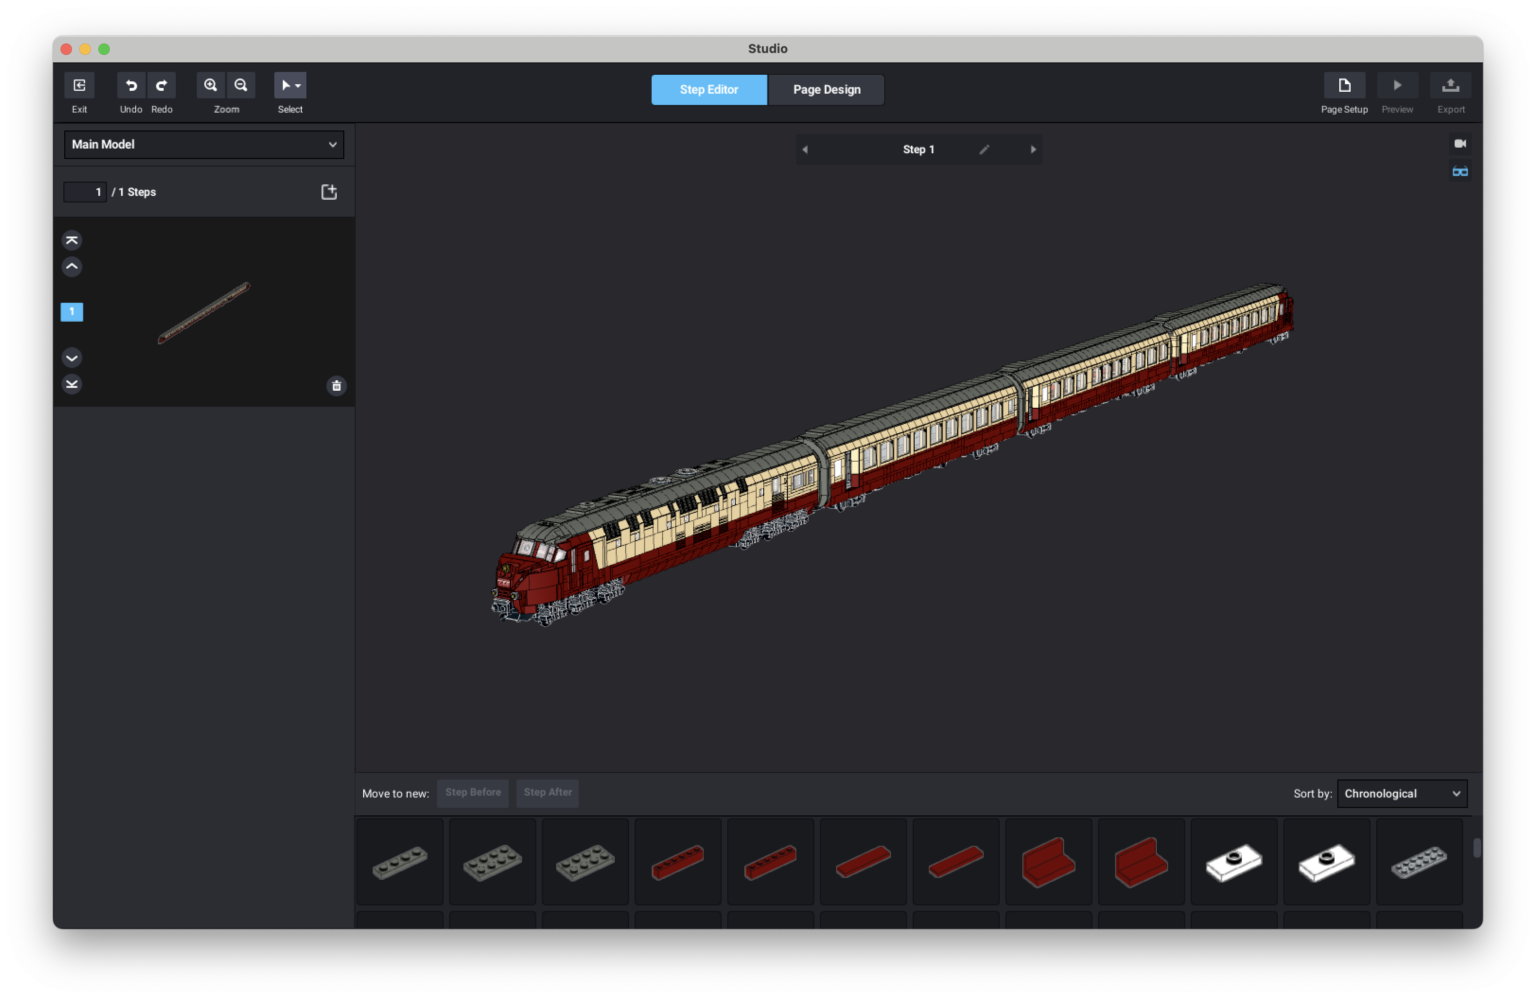
Task: Toggle the 3D glasses view mode
Action: coord(1460,170)
